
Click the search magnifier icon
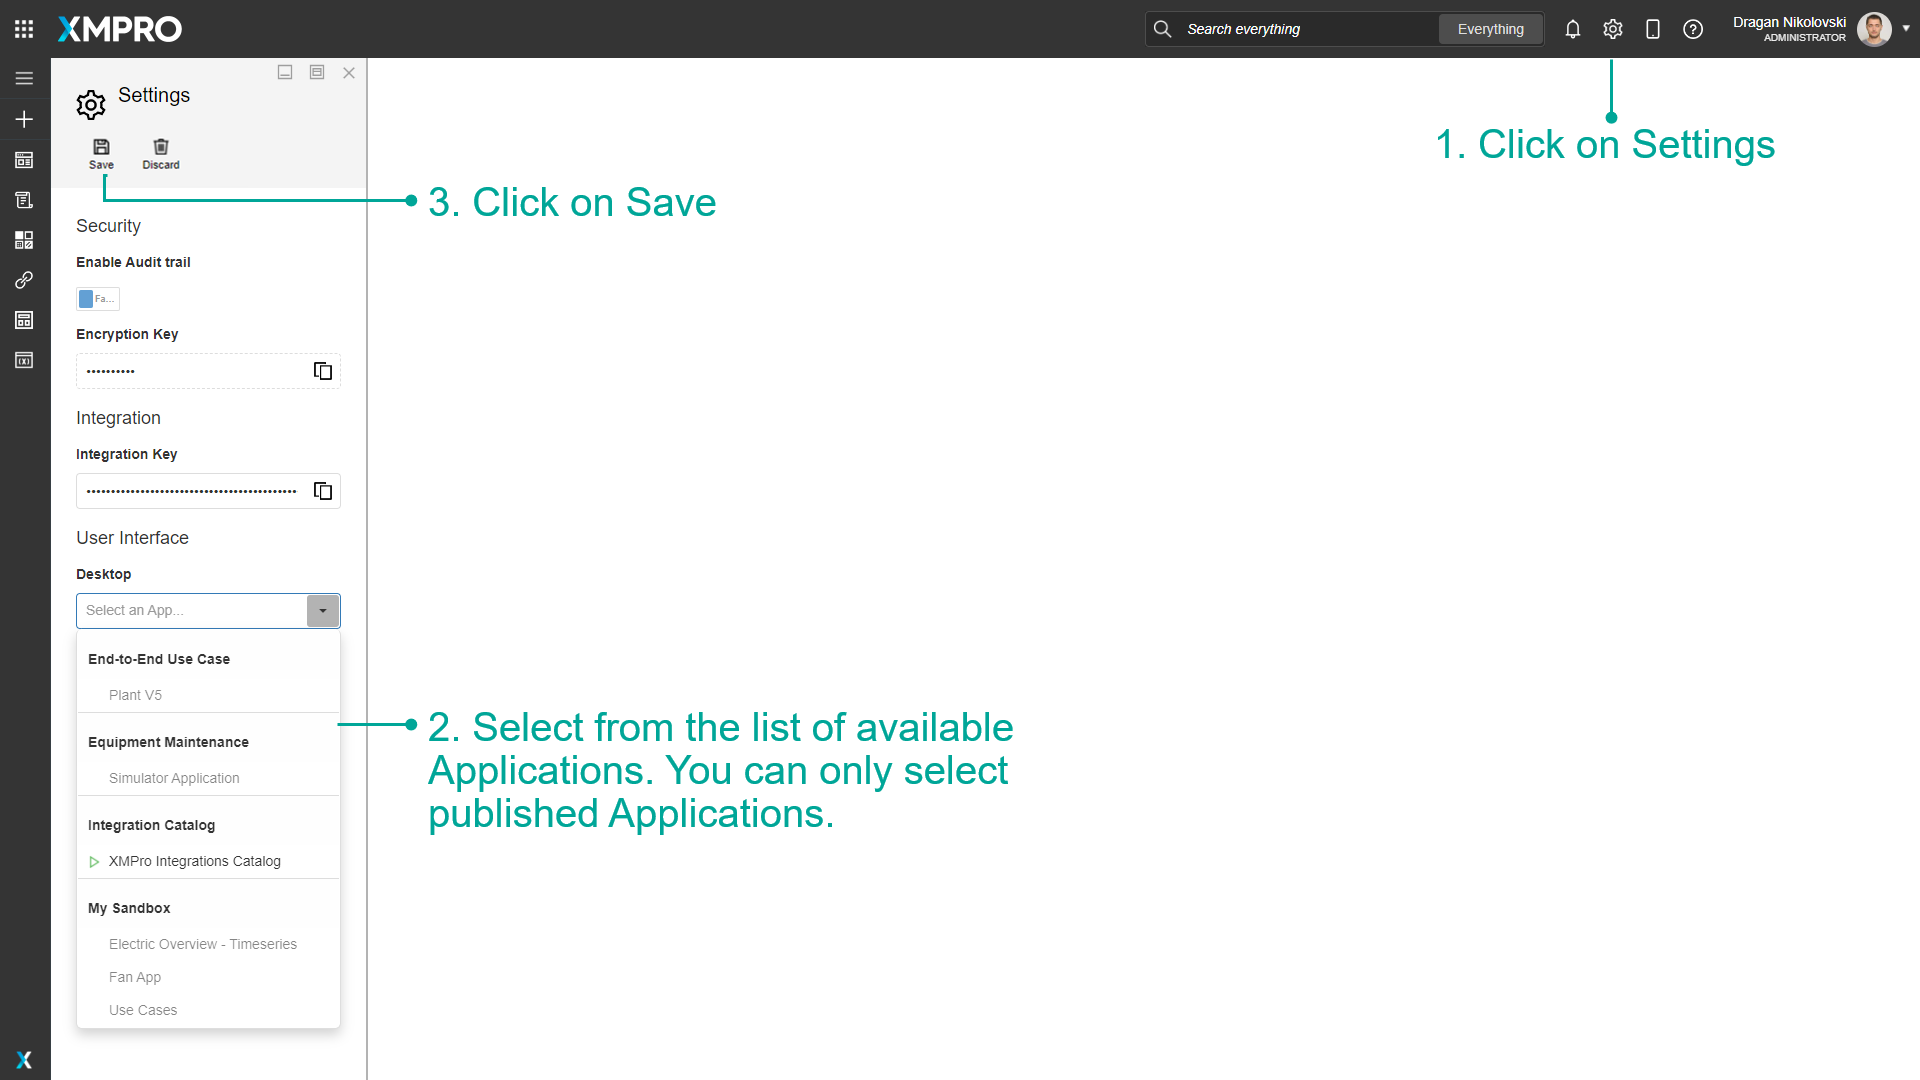tap(1163, 29)
